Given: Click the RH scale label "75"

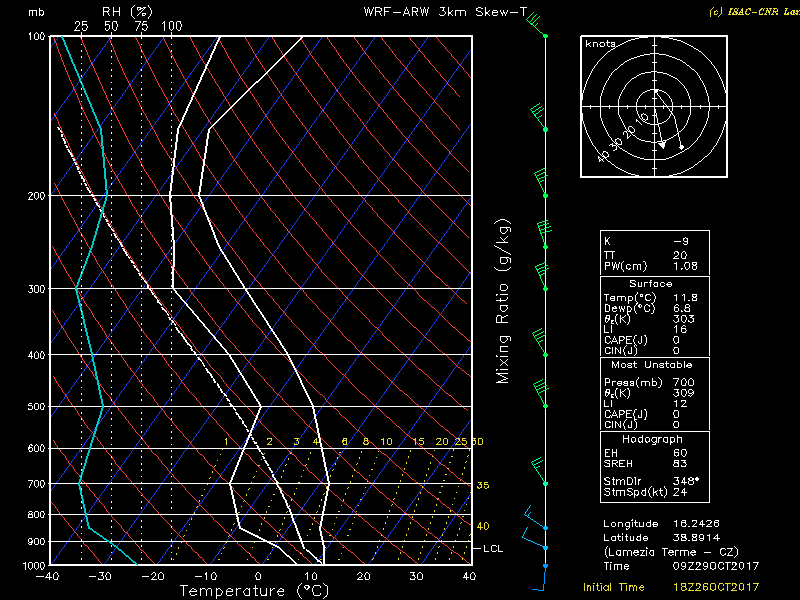Looking at the screenshot, I should point(141,26).
